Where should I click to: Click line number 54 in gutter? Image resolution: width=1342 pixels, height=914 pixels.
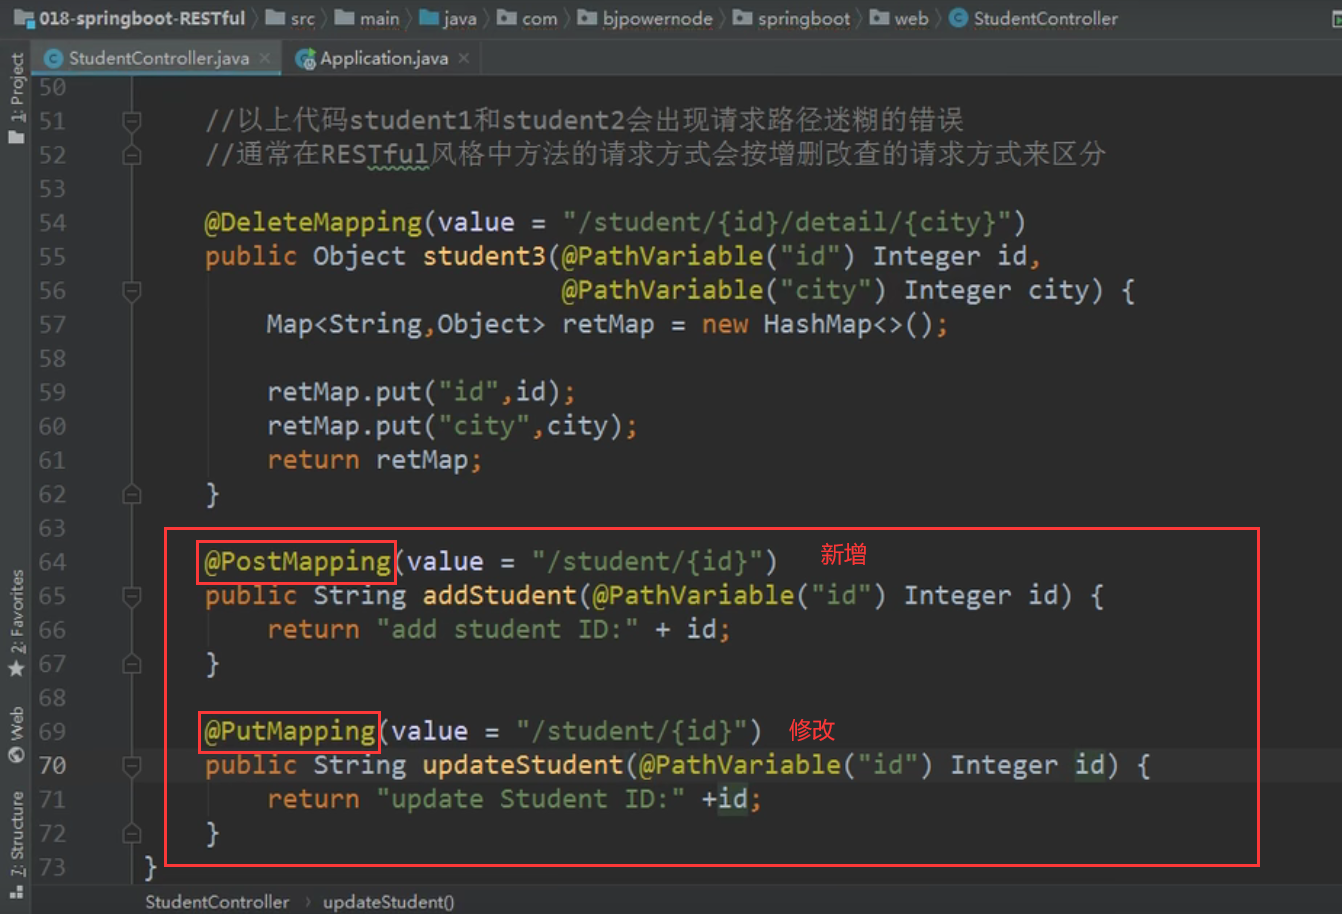pos(52,223)
